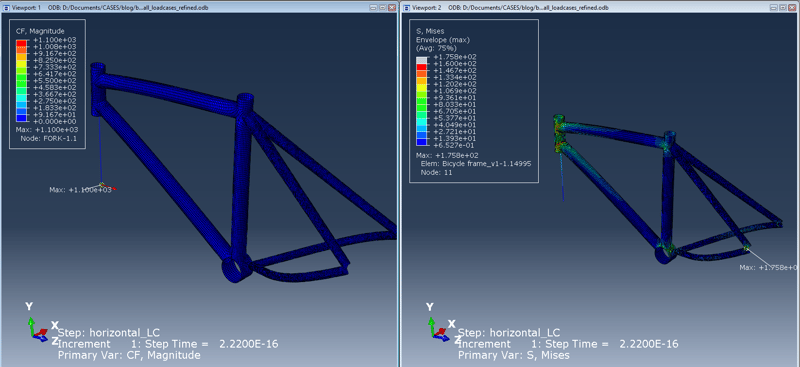Screen dimensions: 800x367
Task: Click the '+6.527e-01' Mises legend value
Action: (x=455, y=145)
